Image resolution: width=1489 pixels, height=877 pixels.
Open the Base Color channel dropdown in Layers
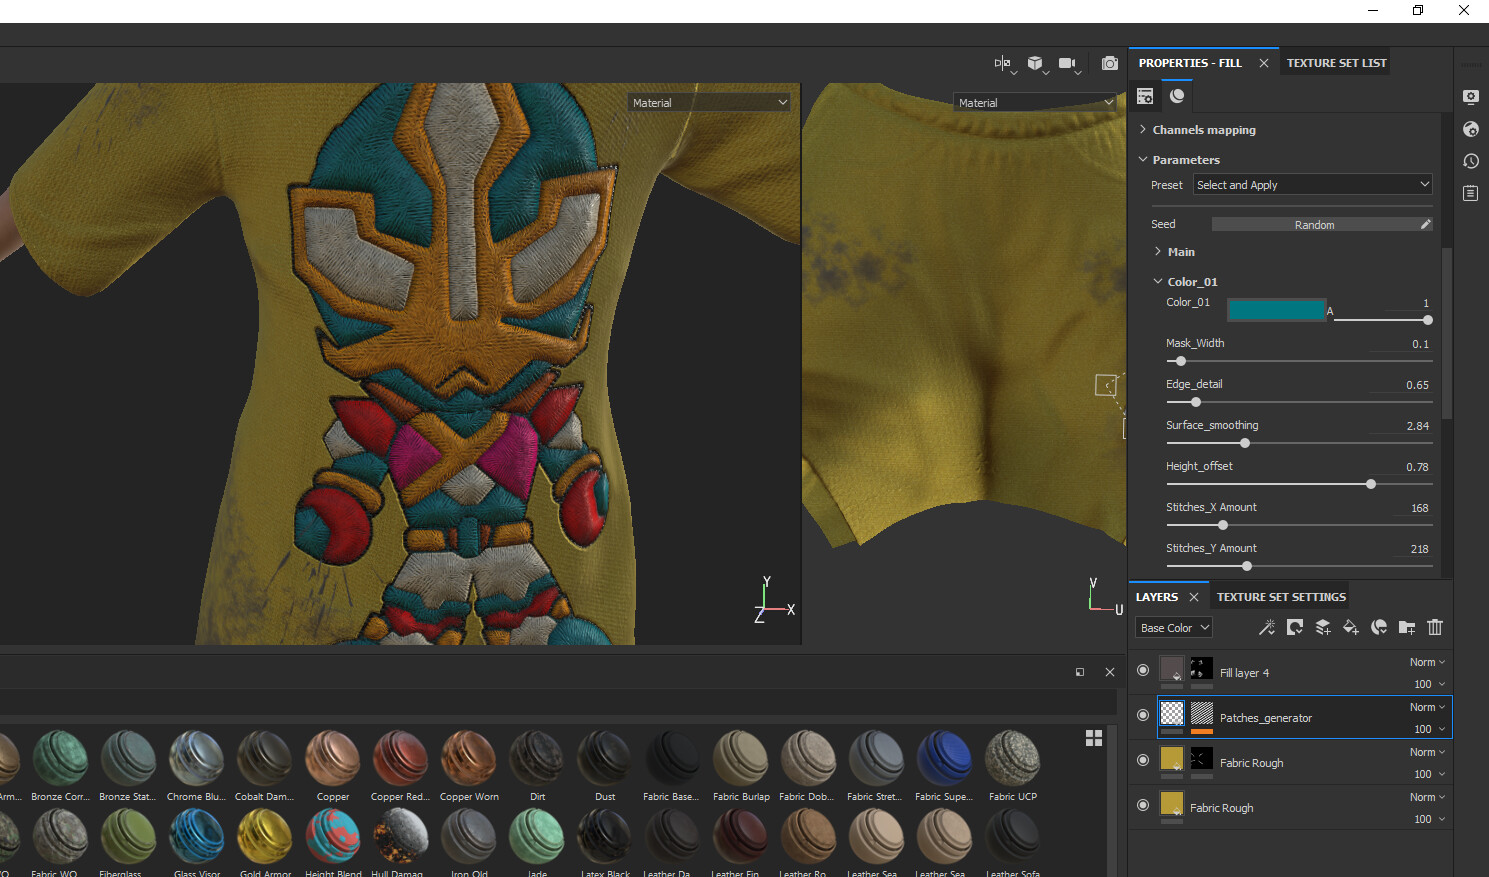pos(1174,628)
